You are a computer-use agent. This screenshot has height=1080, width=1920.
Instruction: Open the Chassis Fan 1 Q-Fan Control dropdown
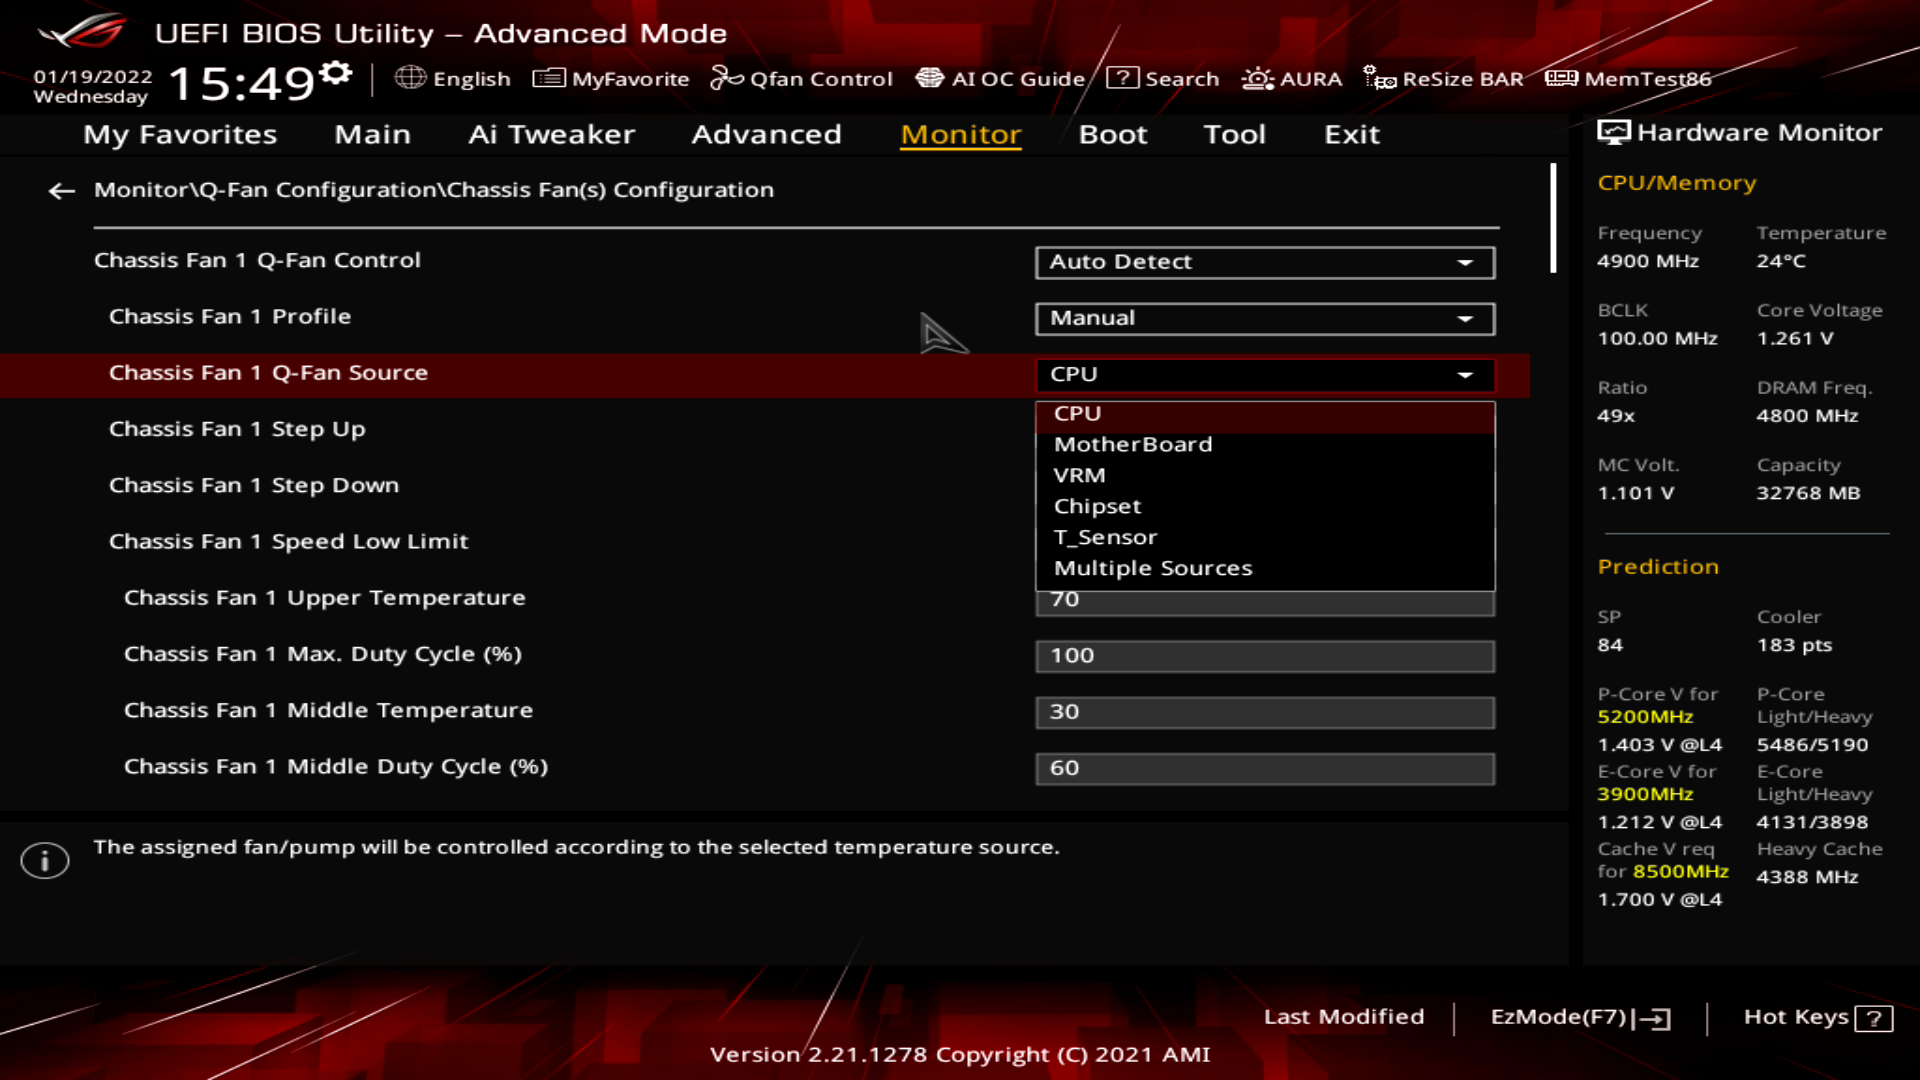click(1264, 262)
